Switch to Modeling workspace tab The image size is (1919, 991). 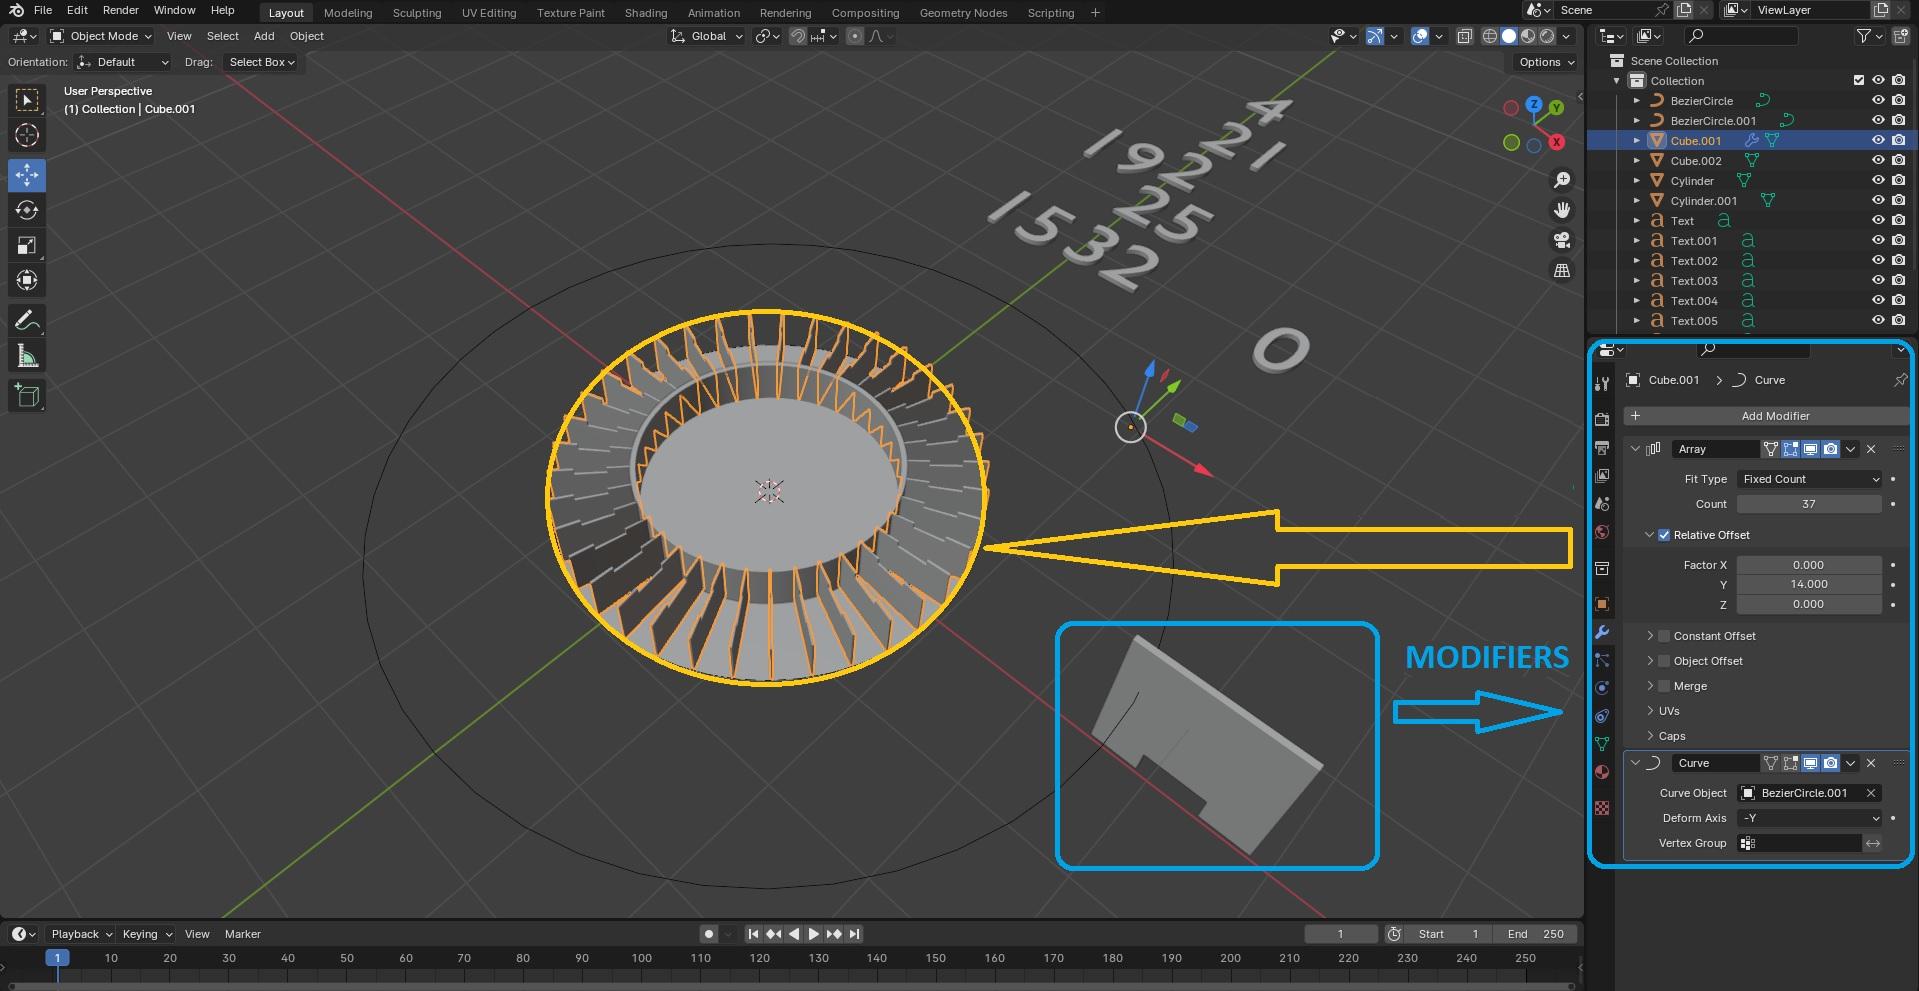click(348, 13)
